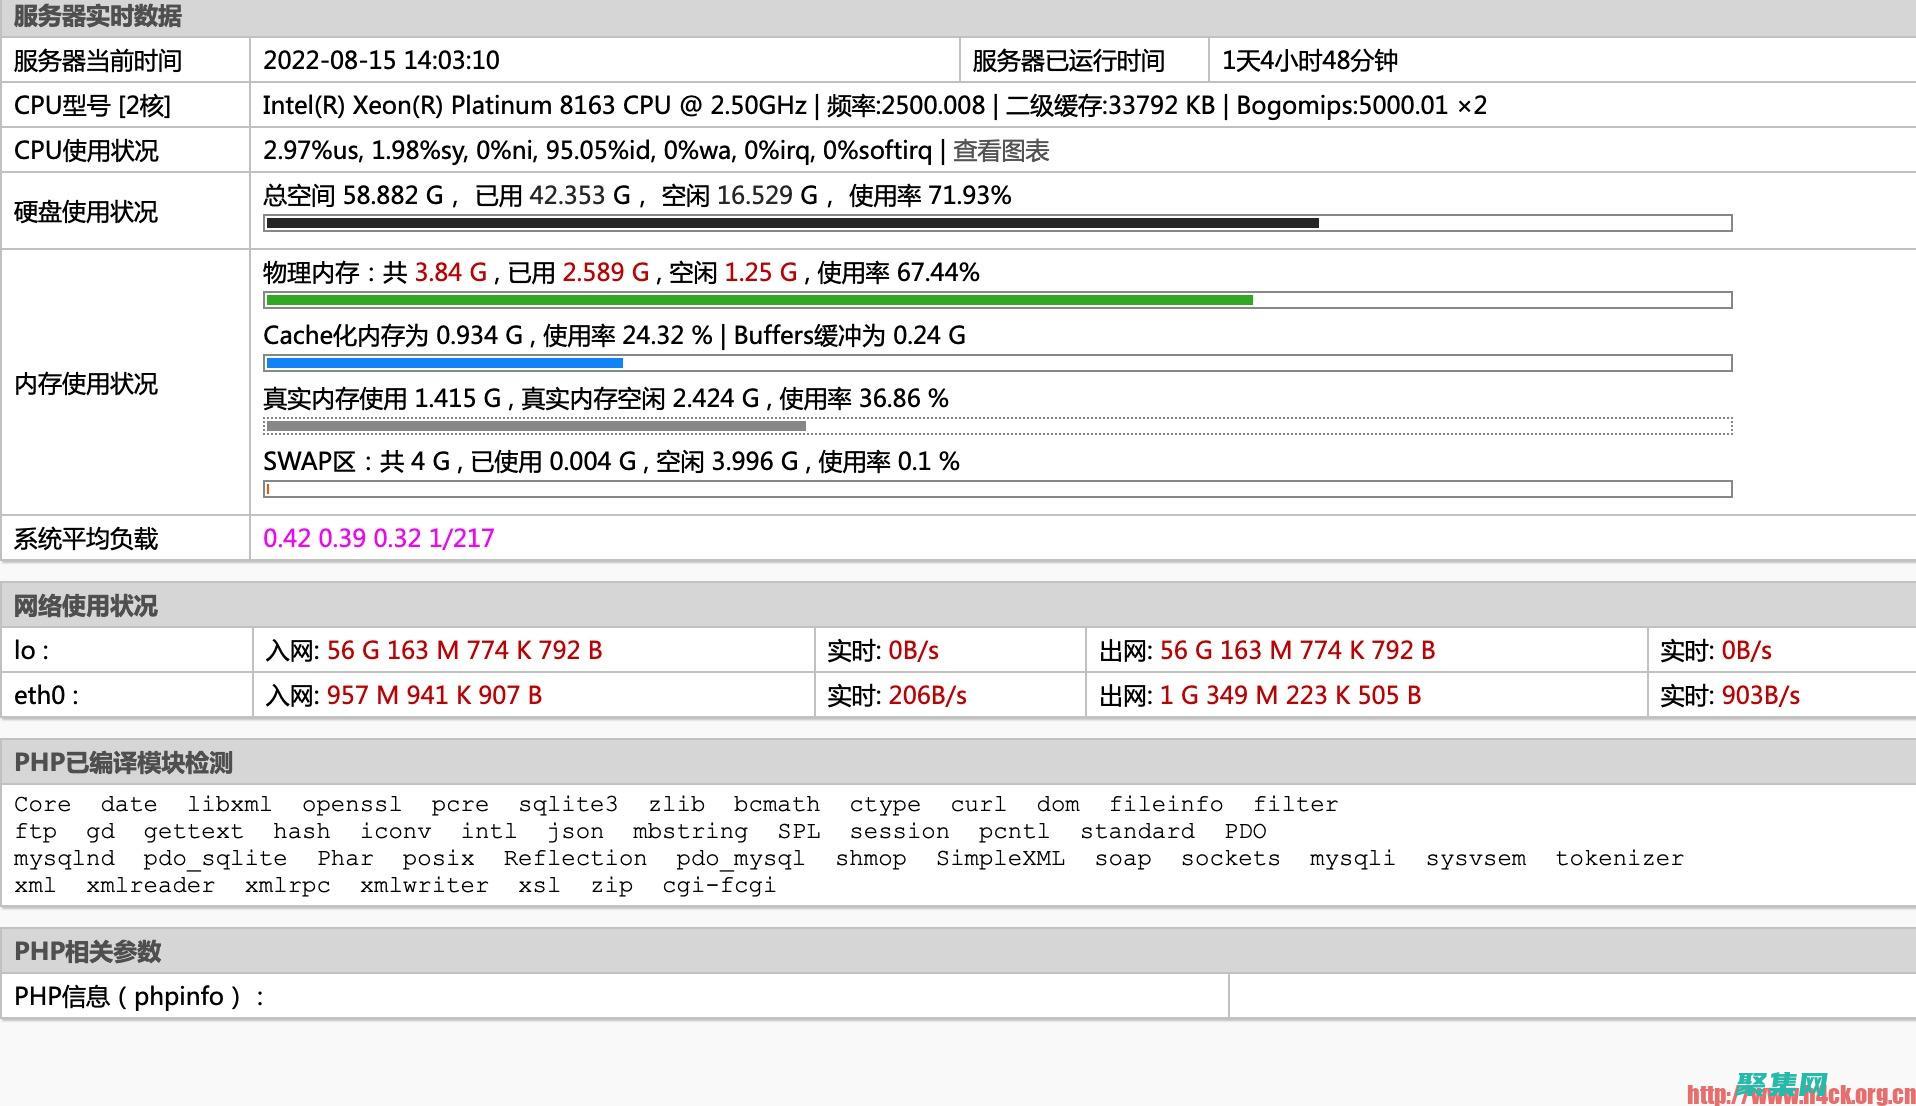Click the blue Cache memory bar
This screenshot has width=1916, height=1106.
point(445,363)
